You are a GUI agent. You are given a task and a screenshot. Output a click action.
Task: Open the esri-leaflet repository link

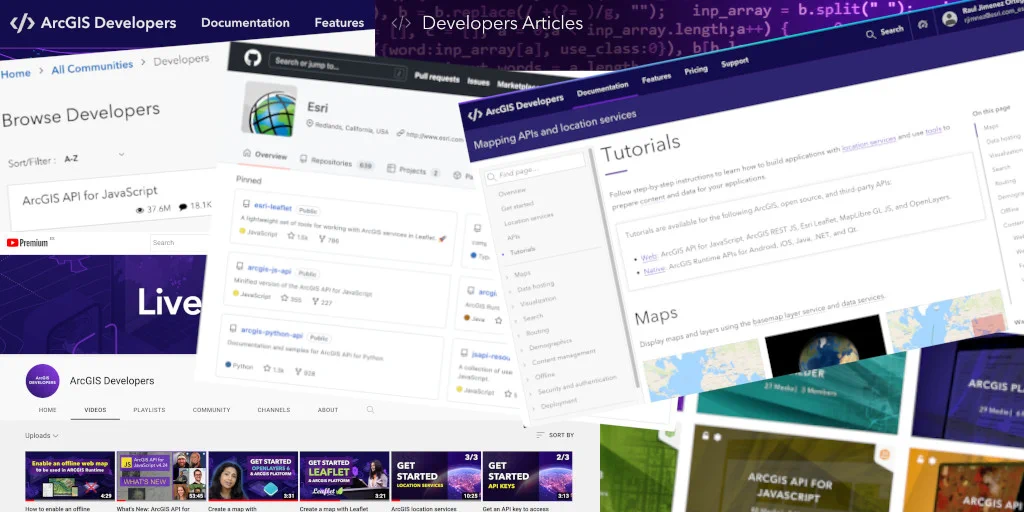point(272,206)
